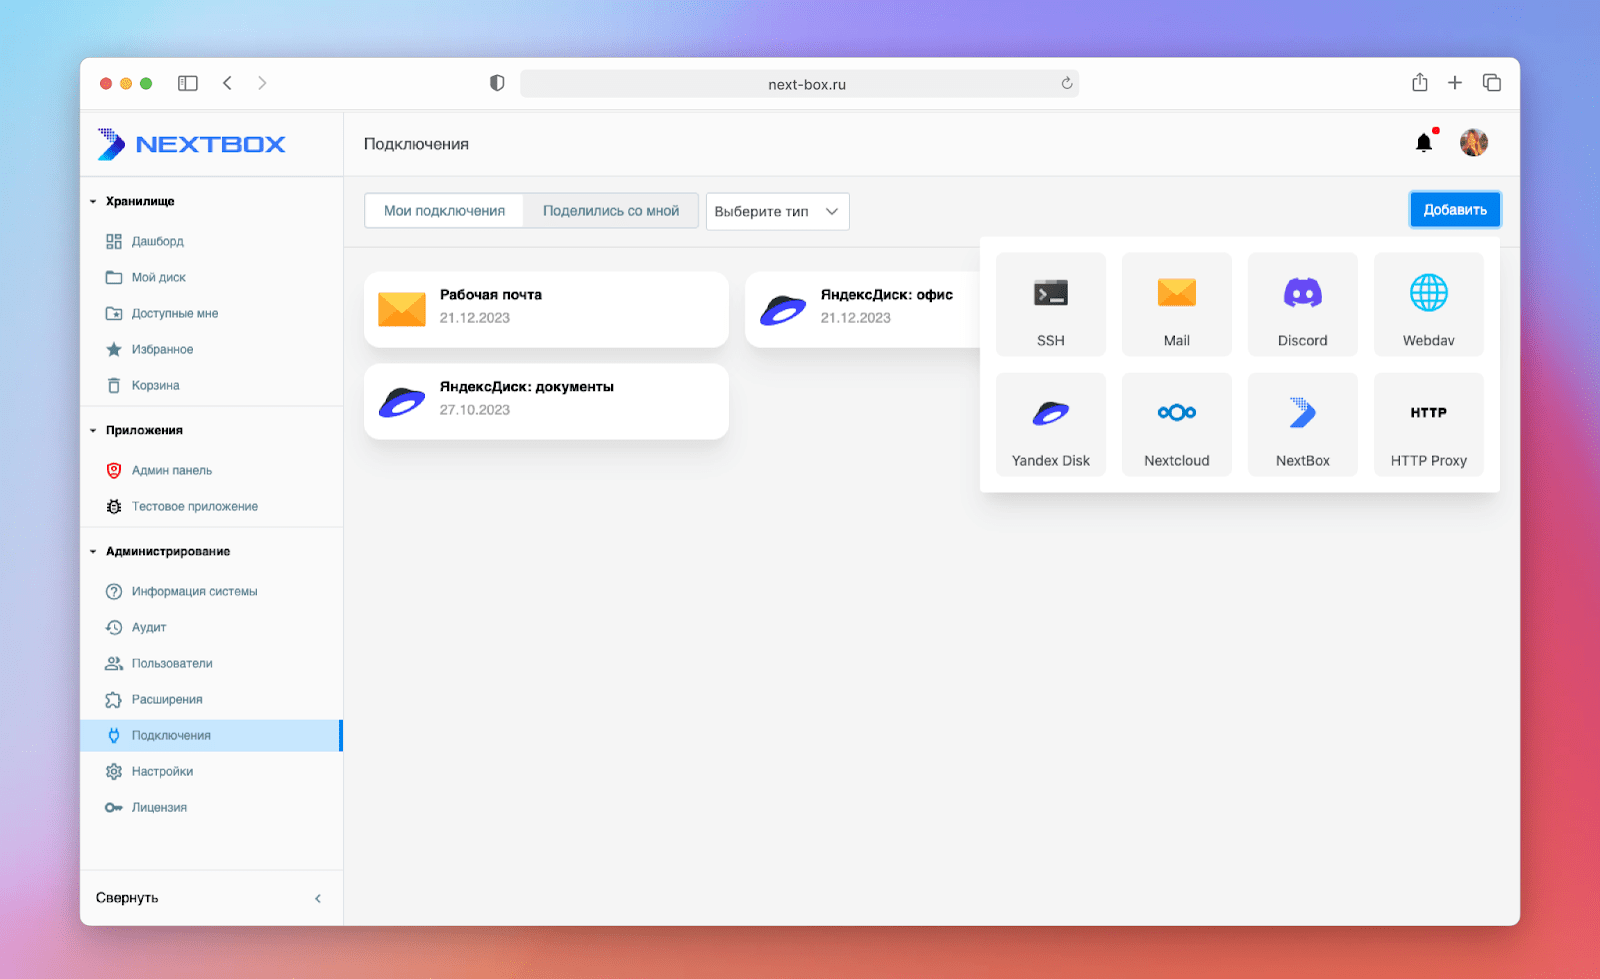Open Лицензия page
This screenshot has width=1600, height=979.
(211, 807)
